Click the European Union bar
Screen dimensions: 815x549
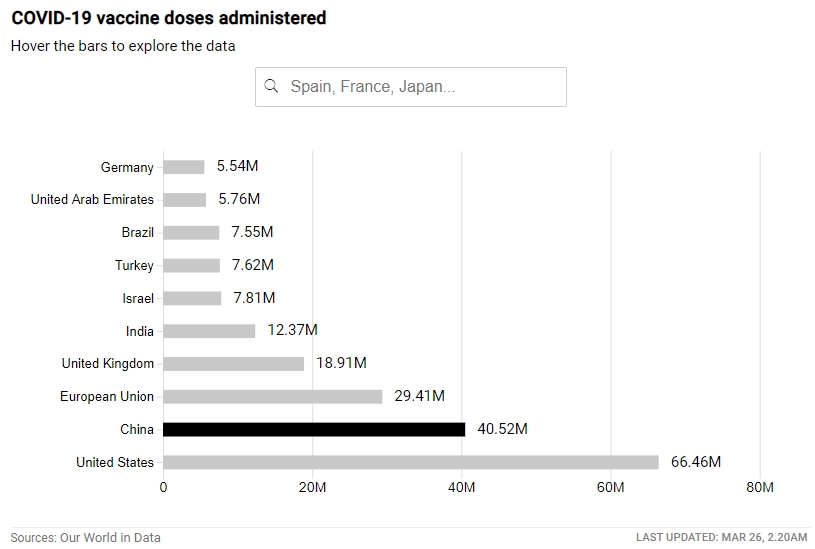pyautogui.click(x=273, y=396)
